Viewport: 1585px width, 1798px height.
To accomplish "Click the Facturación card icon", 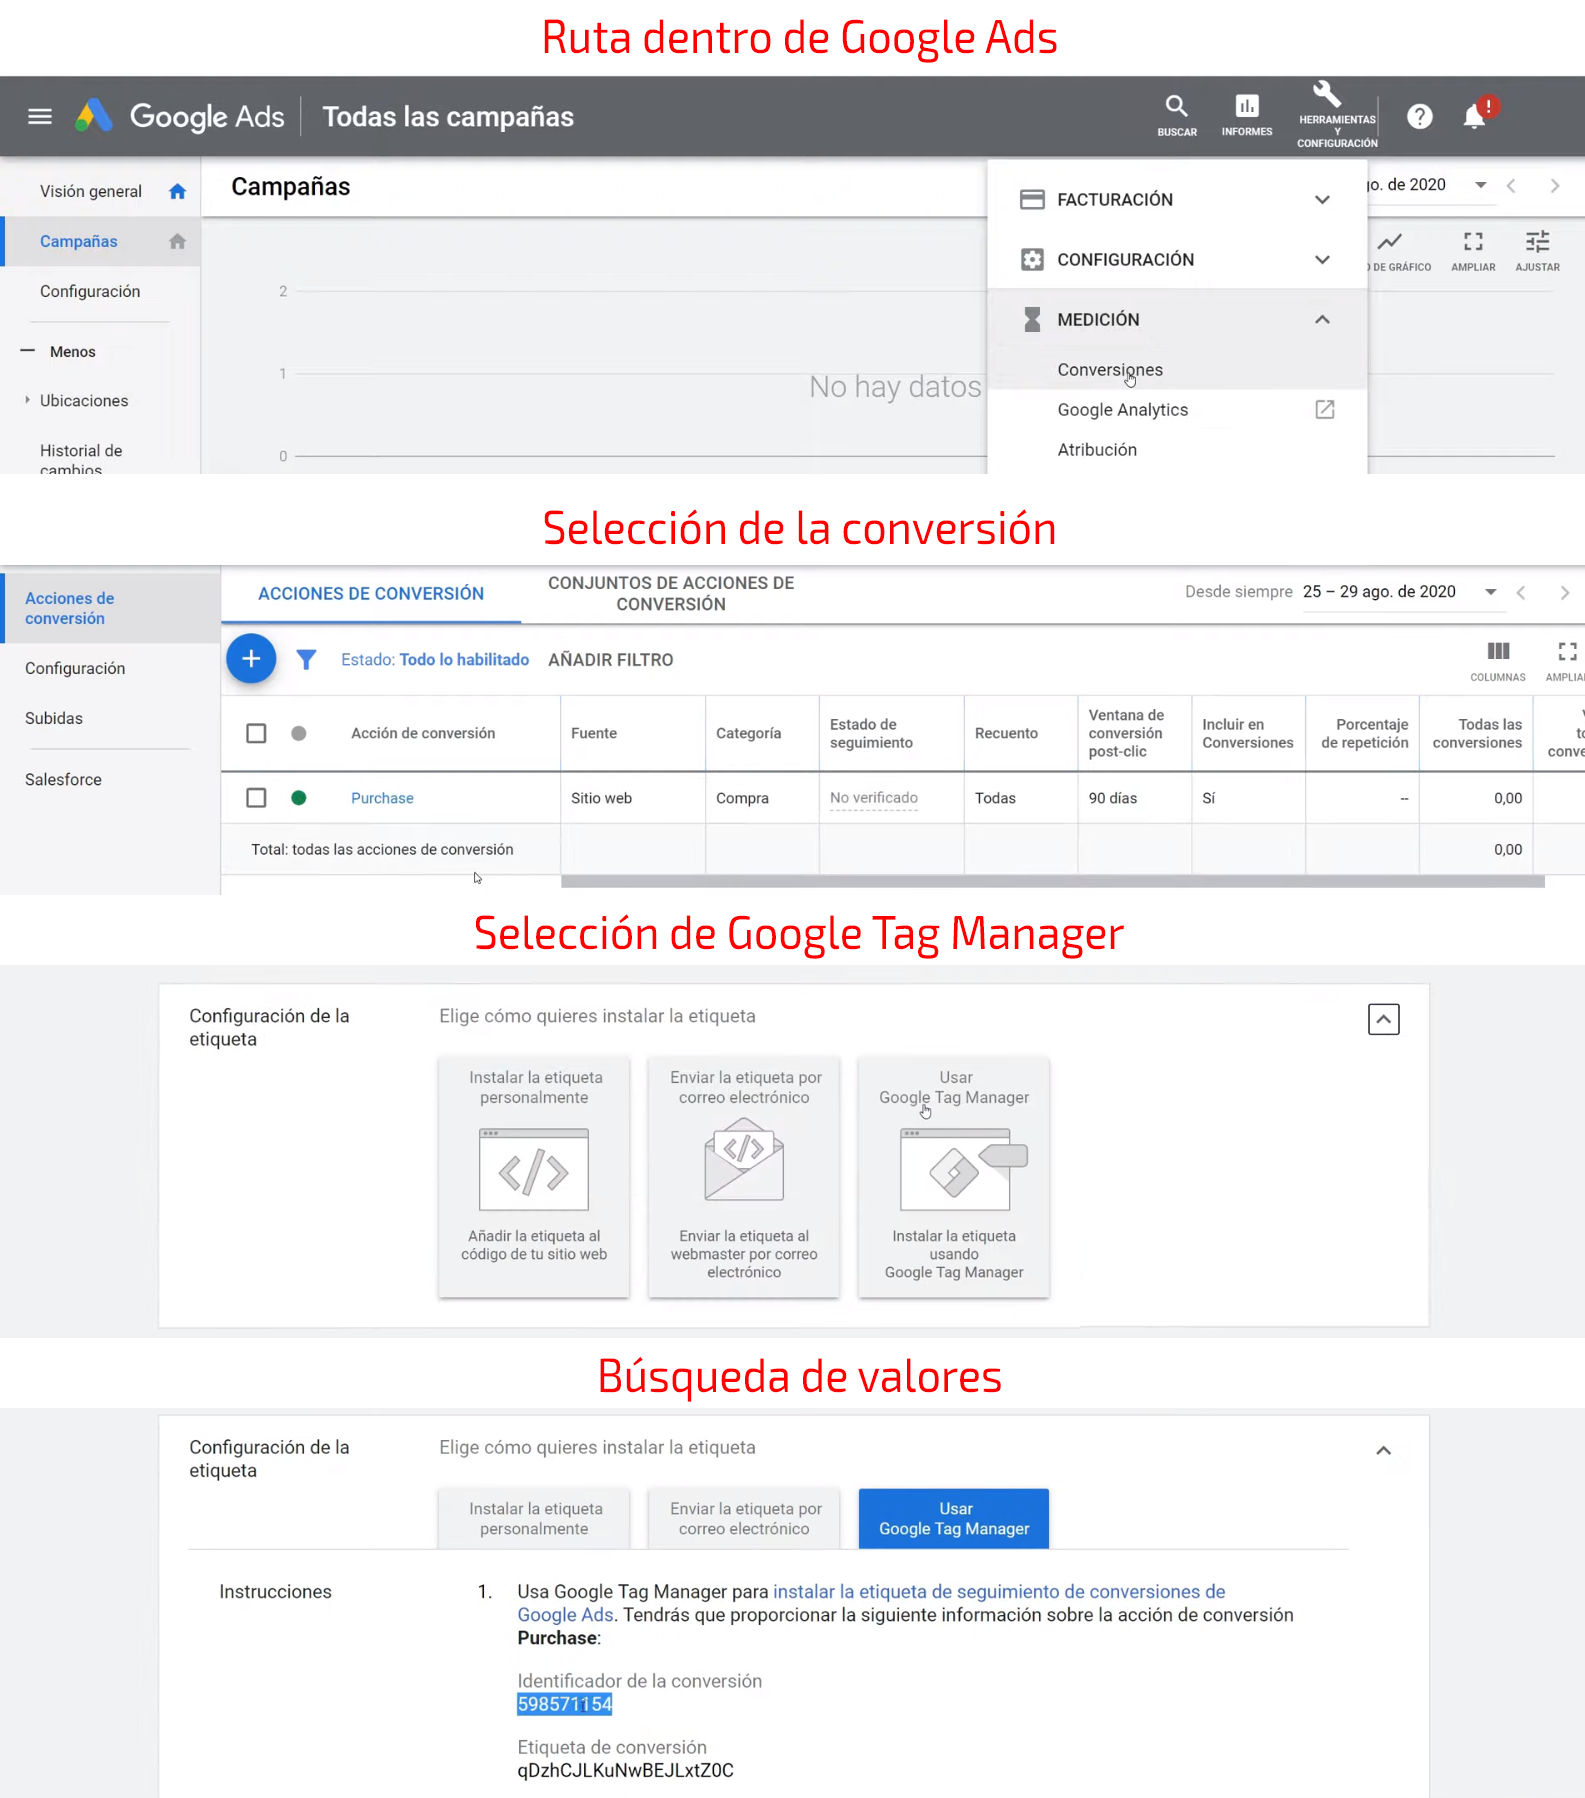I will [x=1032, y=199].
